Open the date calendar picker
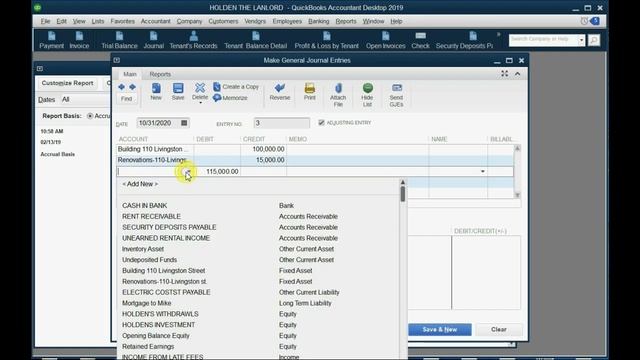Viewport: 640px width, 360px height. (x=184, y=123)
